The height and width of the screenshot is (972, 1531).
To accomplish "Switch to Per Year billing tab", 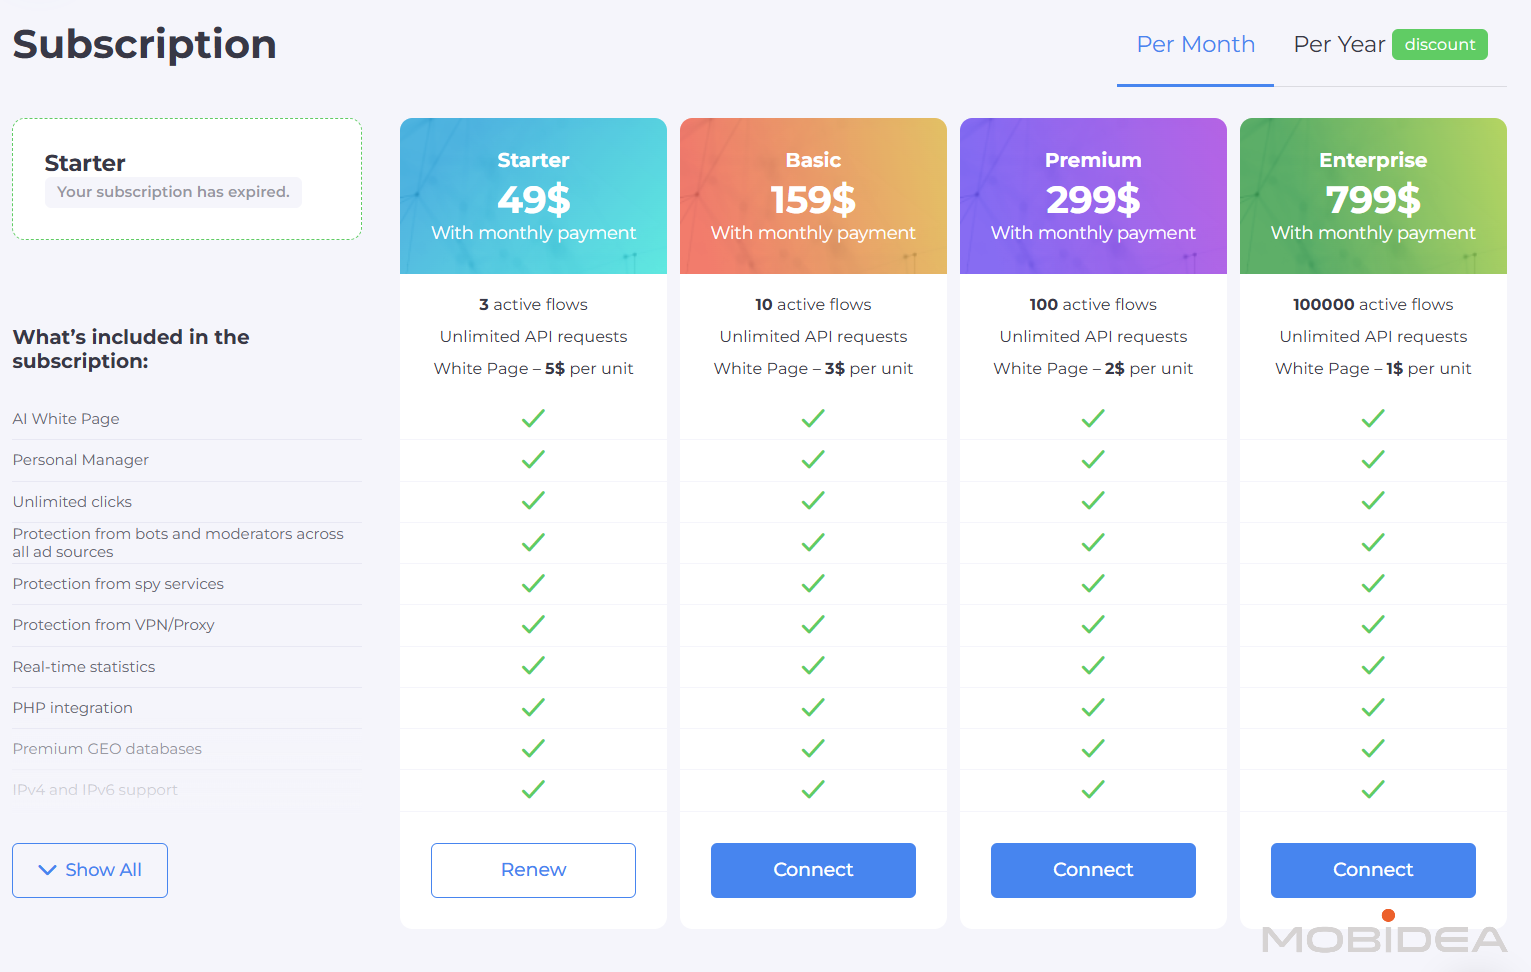I will (1338, 45).
